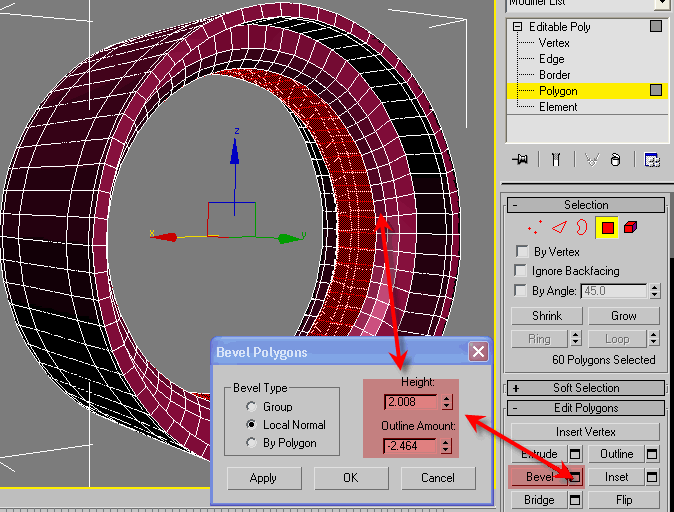Screen dimensions: 674x512
Task: Click Configure Modifier Sets icon
Action: click(651, 160)
